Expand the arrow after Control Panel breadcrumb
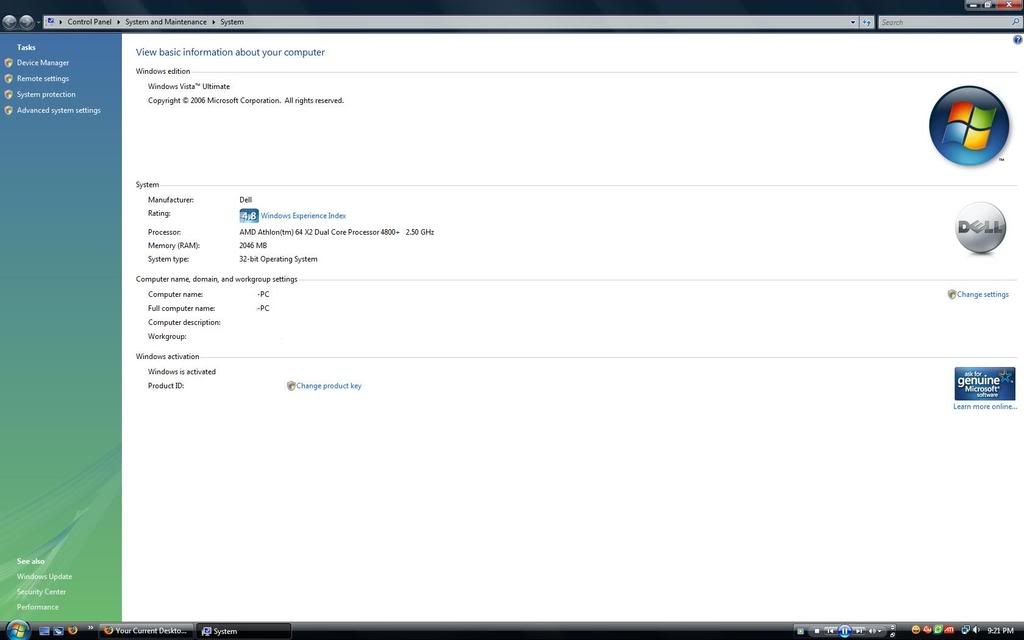1024x640 pixels. point(118,22)
